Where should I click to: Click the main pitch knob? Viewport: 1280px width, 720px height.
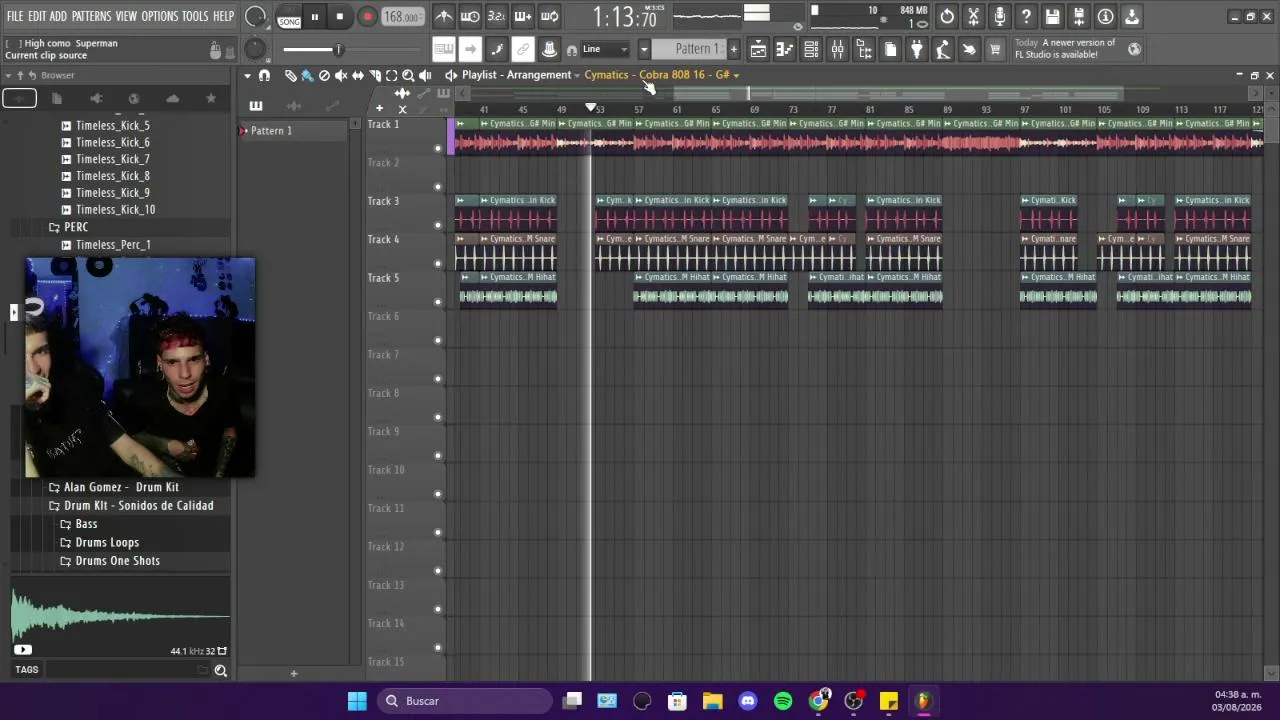(255, 49)
